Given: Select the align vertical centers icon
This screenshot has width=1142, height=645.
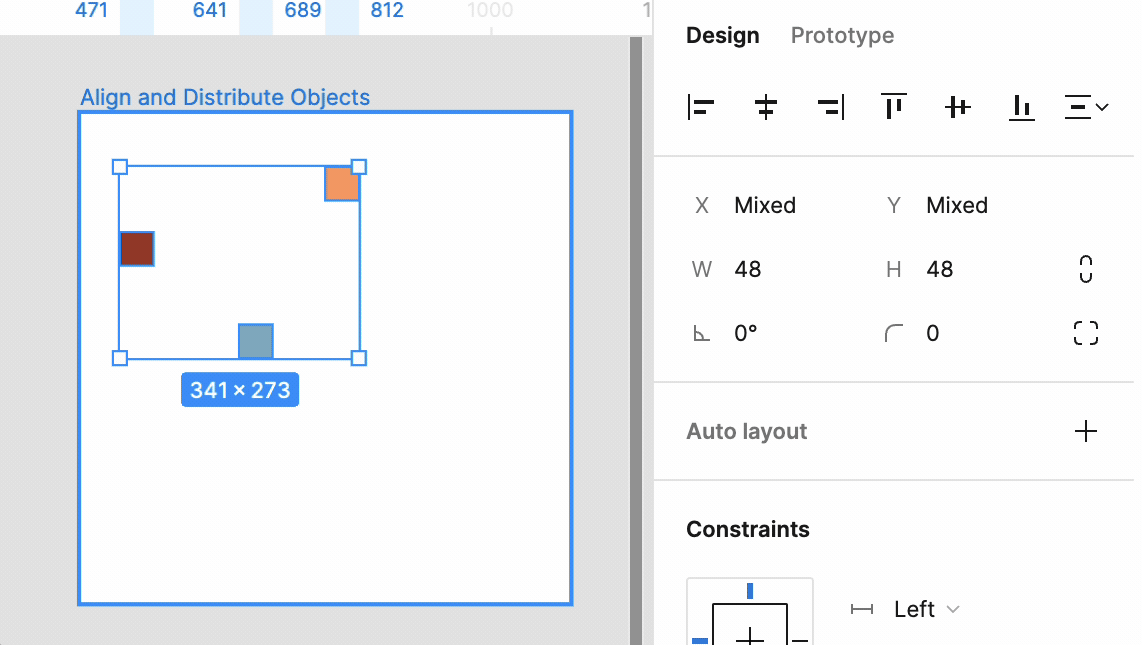Looking at the screenshot, I should click(957, 107).
